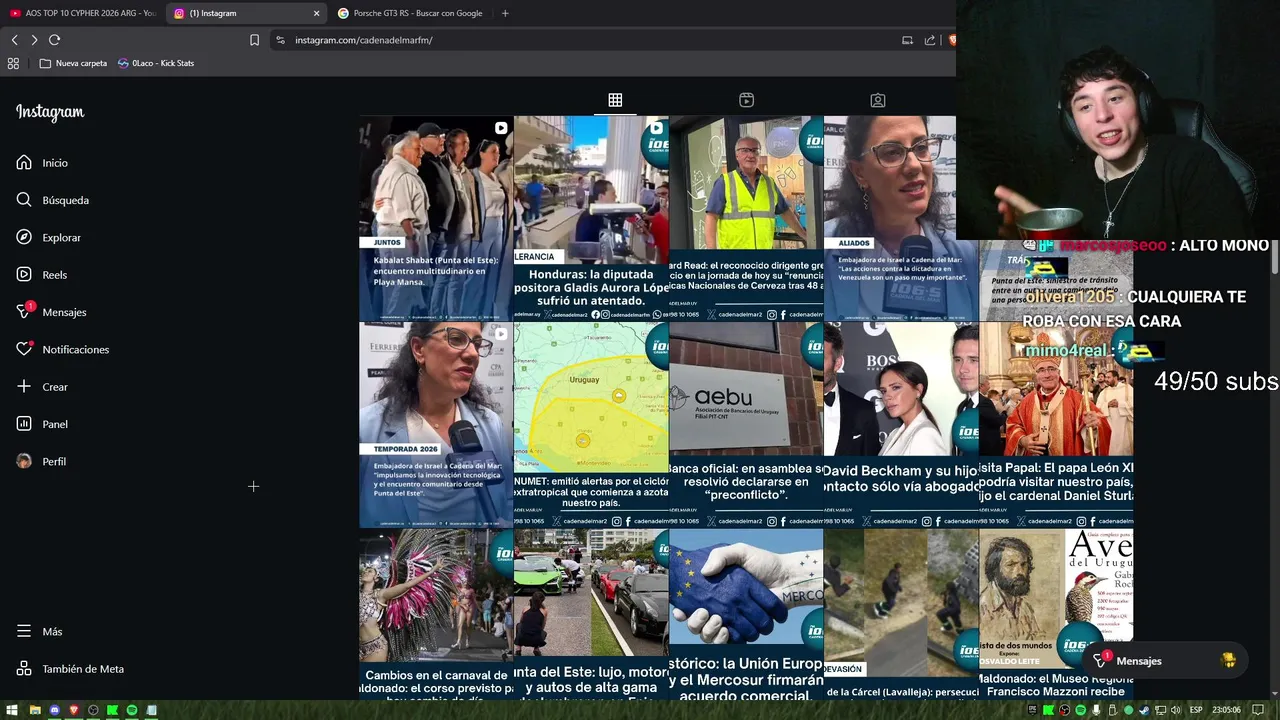1280x720 pixels.
Task: Open the post with man in yellow vest
Action: tap(746, 218)
